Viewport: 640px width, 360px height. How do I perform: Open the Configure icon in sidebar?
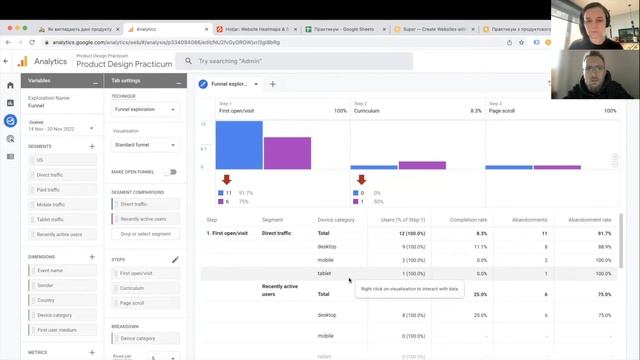coord(10,156)
